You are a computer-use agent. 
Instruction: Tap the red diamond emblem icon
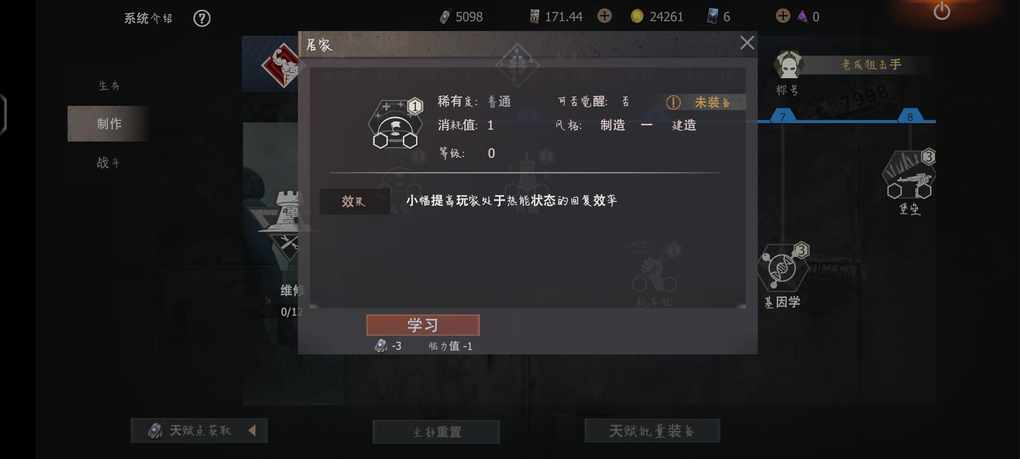(281, 66)
